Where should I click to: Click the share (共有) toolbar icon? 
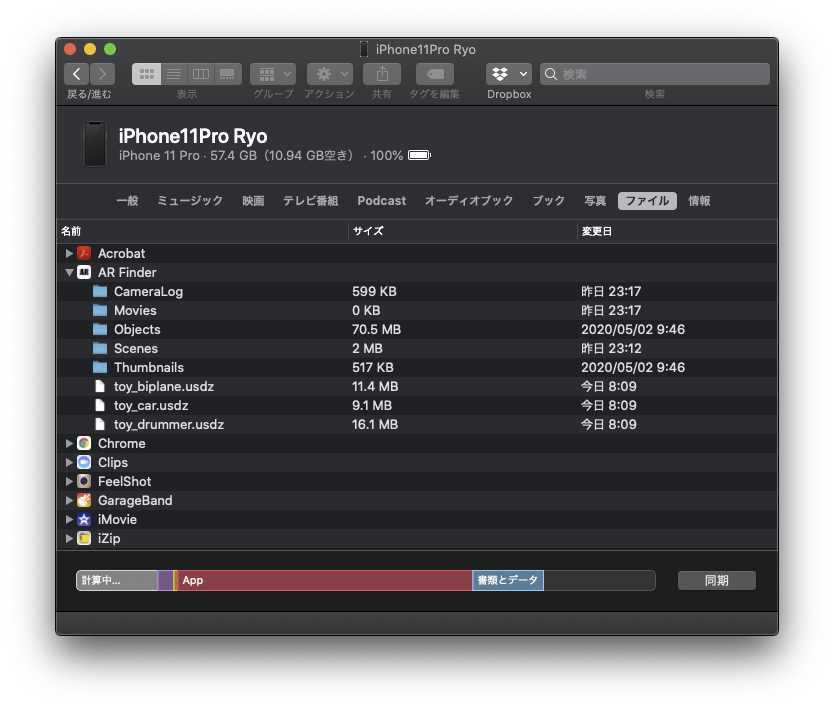tap(382, 74)
